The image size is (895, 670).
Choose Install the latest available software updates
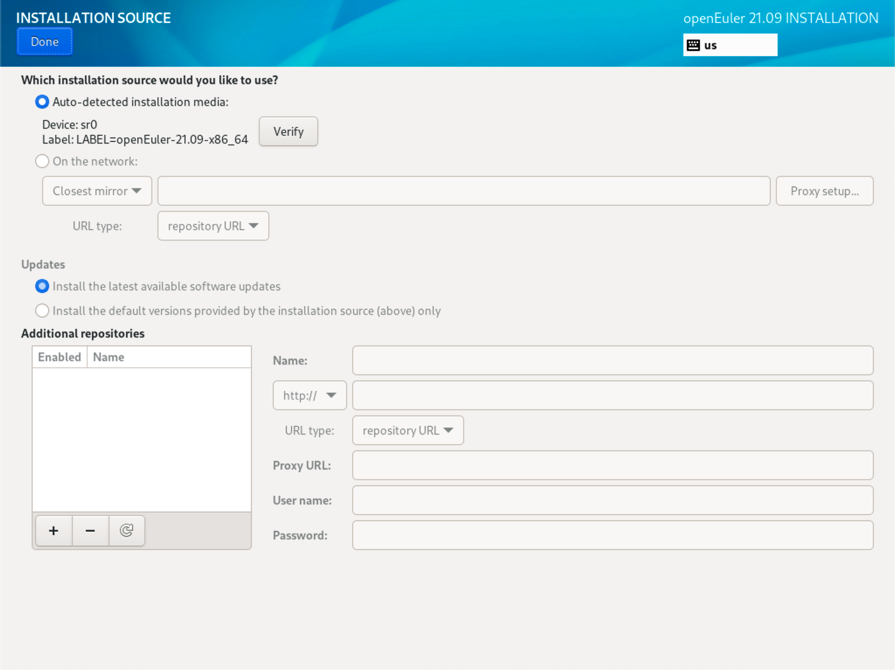(x=42, y=286)
